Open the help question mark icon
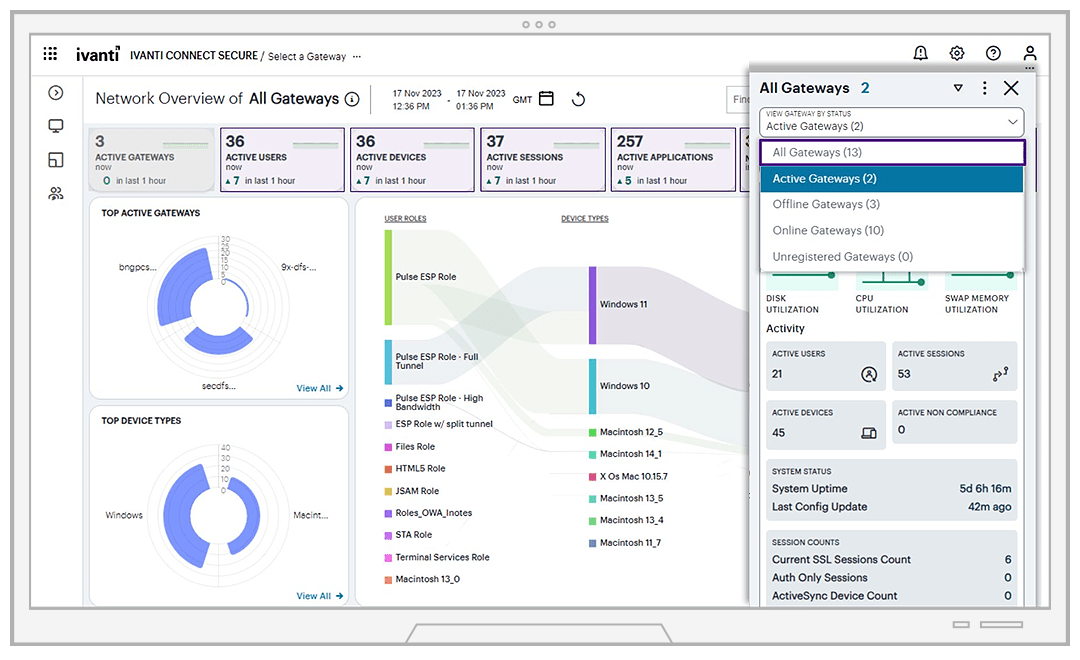1080x660 pixels. click(x=993, y=53)
